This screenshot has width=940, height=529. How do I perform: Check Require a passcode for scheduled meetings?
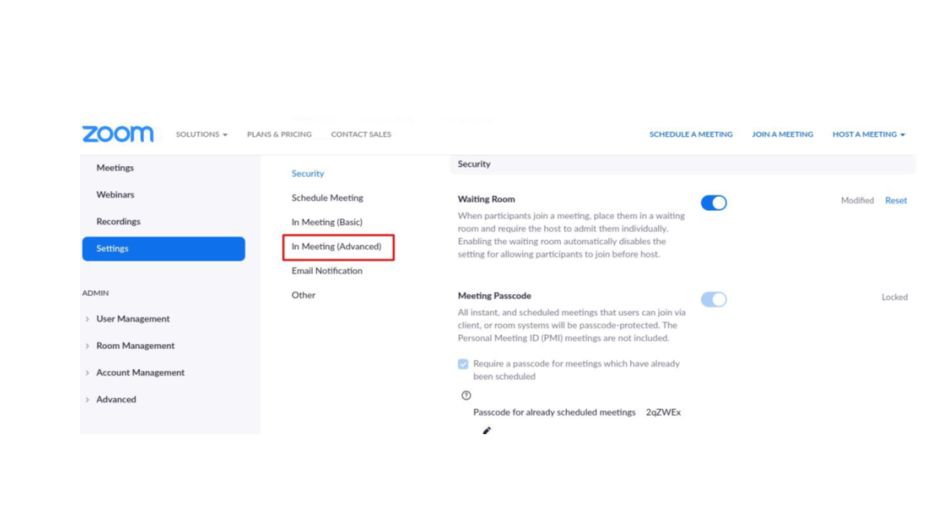coord(463,364)
